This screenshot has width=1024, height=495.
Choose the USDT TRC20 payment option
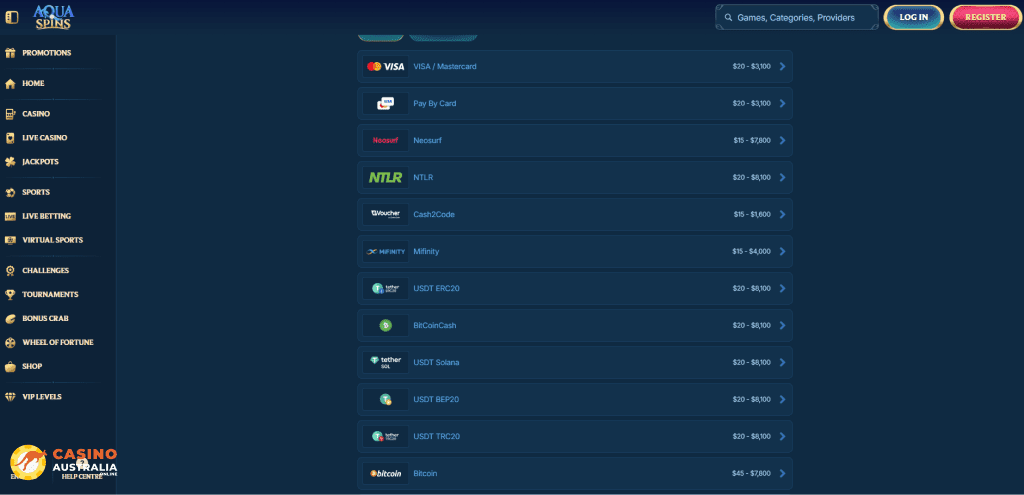click(x=437, y=436)
